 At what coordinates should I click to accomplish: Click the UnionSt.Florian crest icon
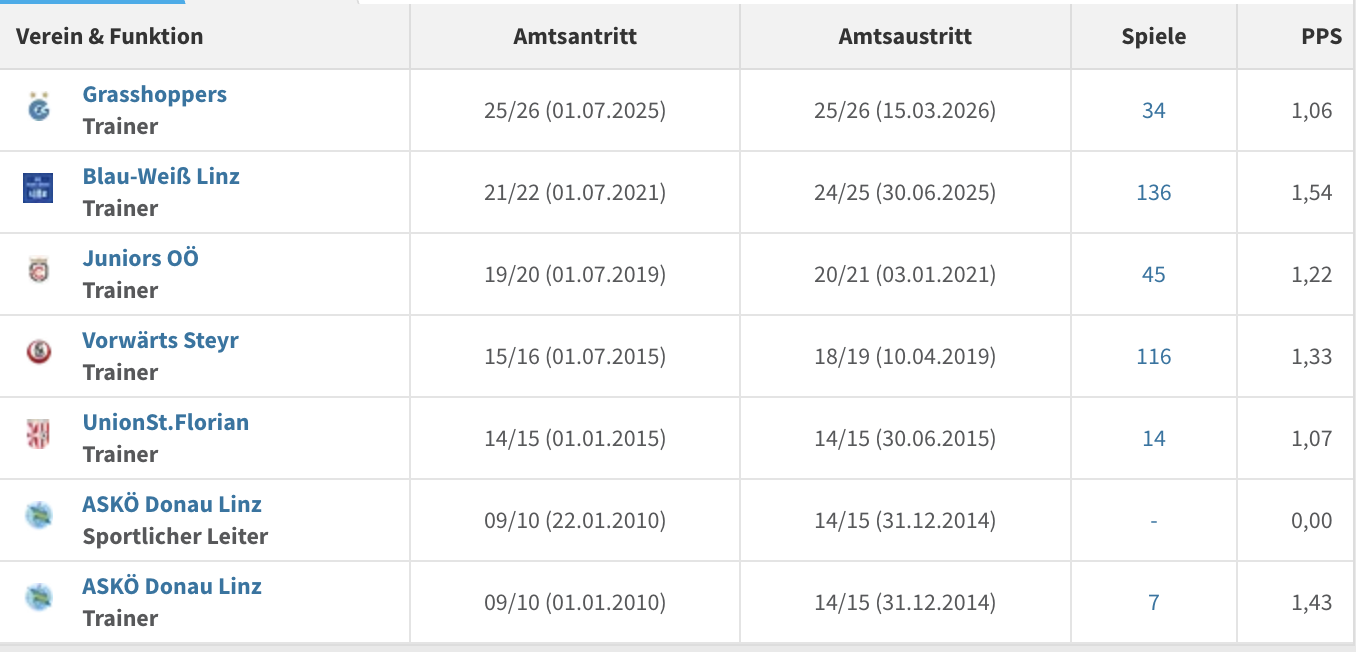(38, 434)
